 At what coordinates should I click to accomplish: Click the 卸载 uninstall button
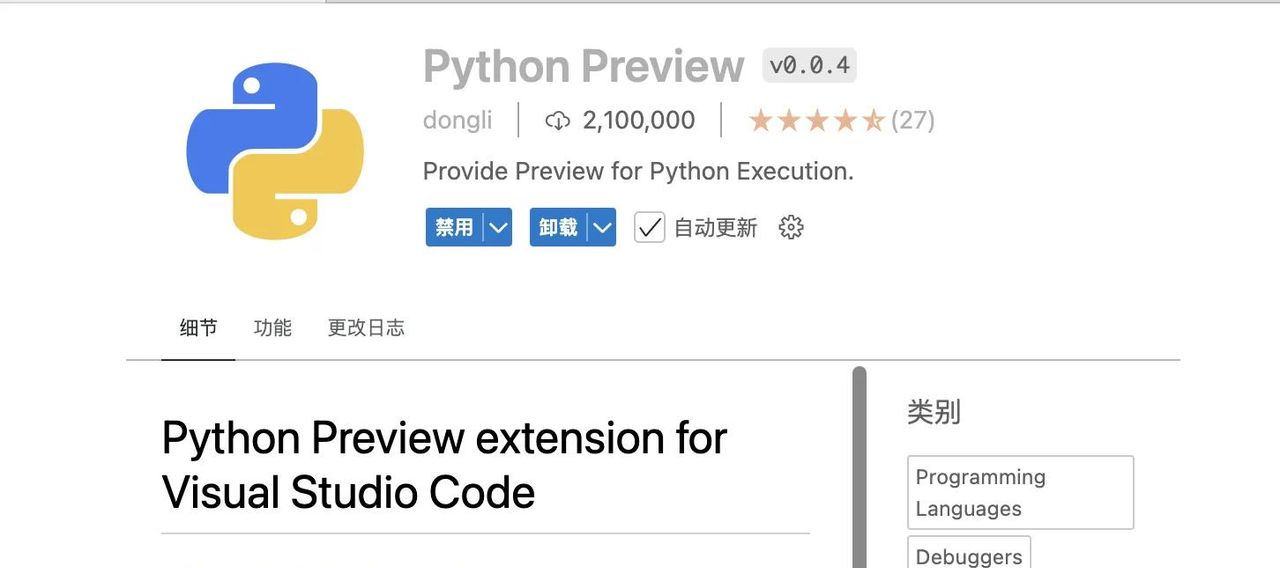(x=559, y=228)
